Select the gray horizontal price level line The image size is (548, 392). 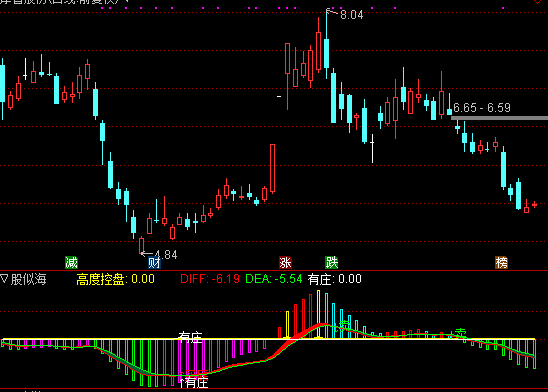coord(499,118)
